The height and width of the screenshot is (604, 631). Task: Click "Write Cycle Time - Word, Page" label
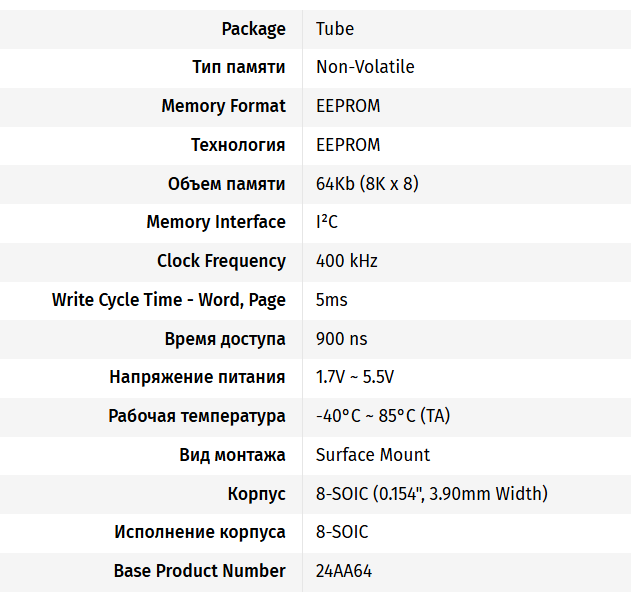point(169,300)
